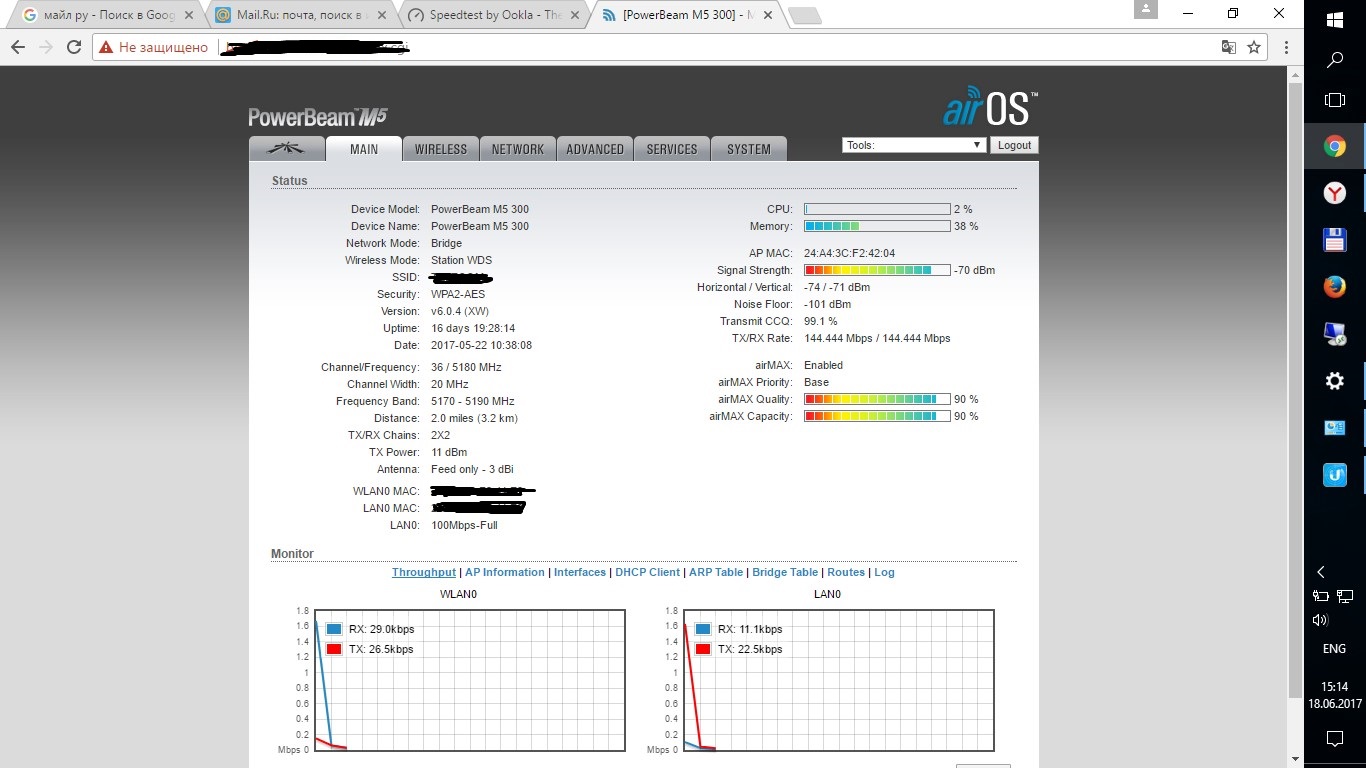1366x768 pixels.
Task: Launch Yandex Browser from the taskbar
Action: click(1334, 193)
